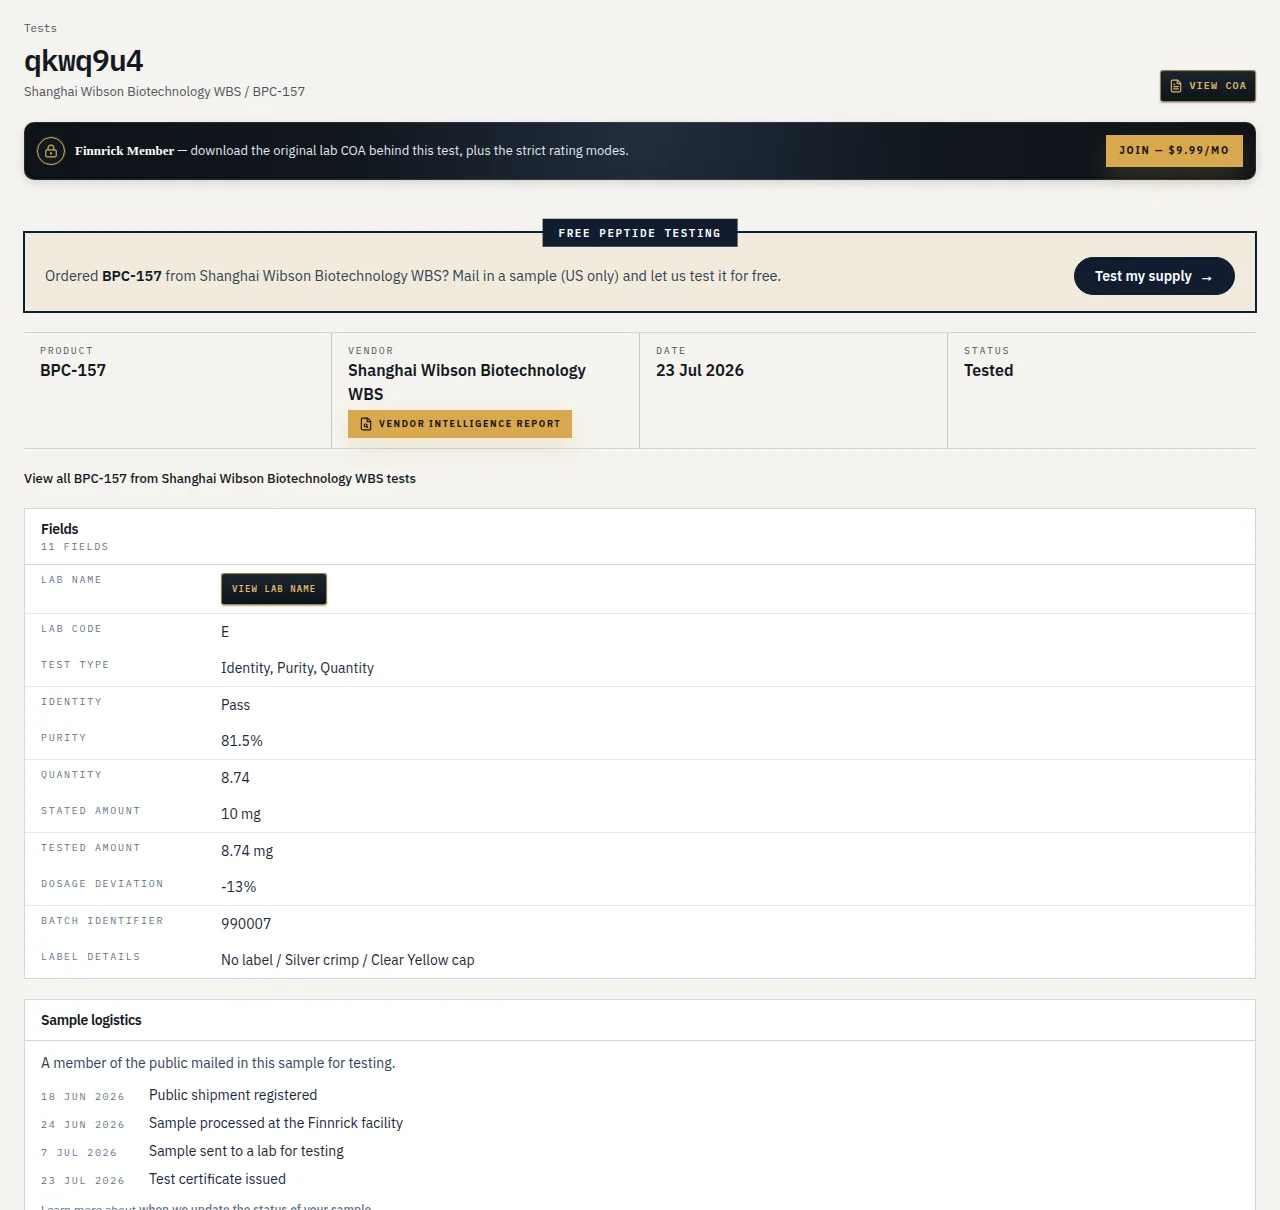Click the Test Type value Identity, Purity, Quantity
The height and width of the screenshot is (1210, 1280).
click(x=298, y=668)
